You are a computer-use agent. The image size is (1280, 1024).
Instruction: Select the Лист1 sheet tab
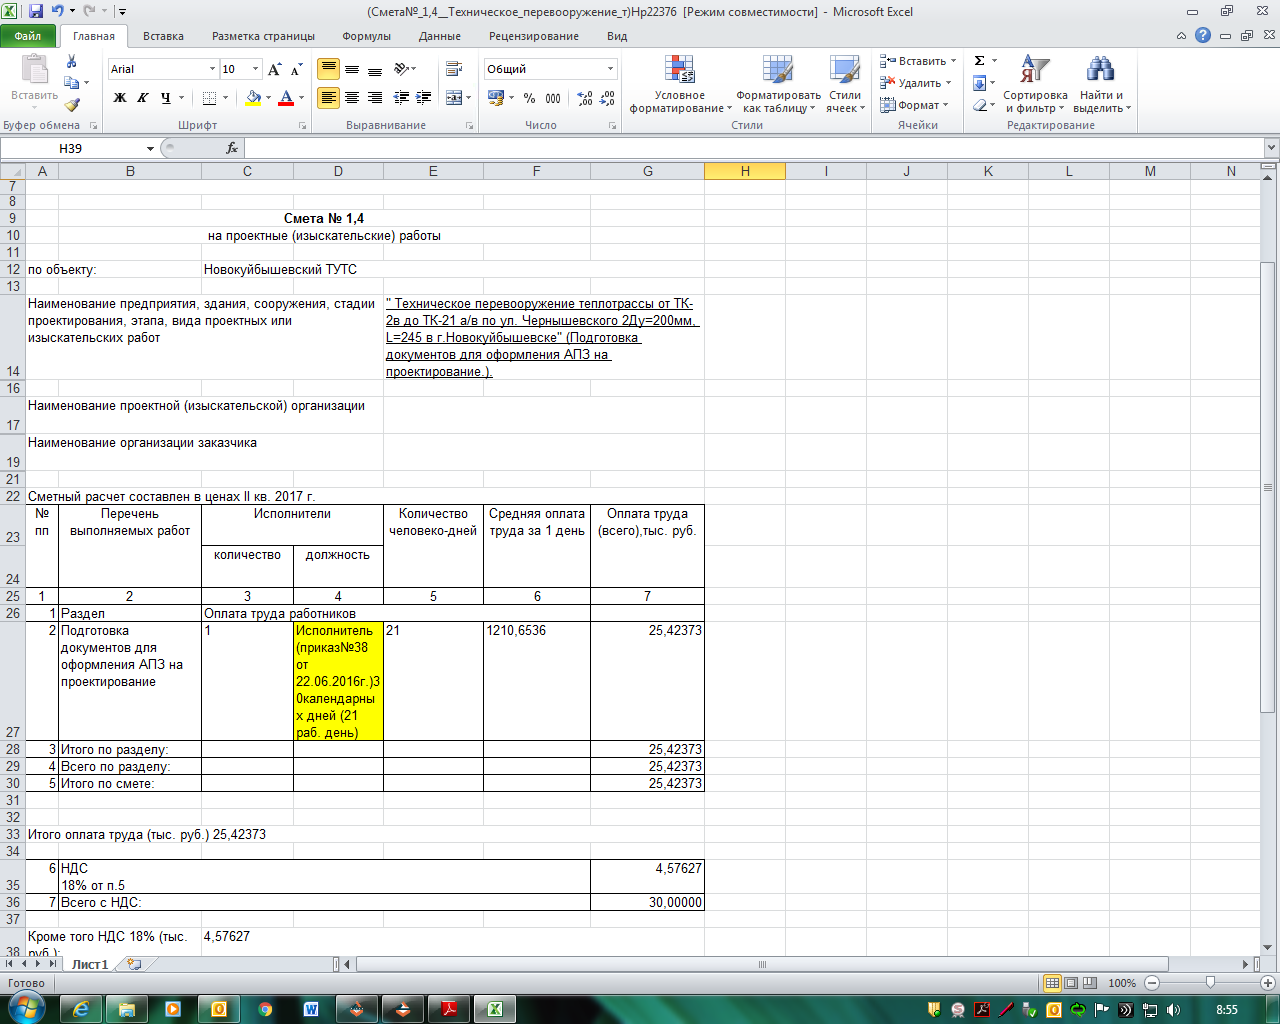(x=90, y=965)
